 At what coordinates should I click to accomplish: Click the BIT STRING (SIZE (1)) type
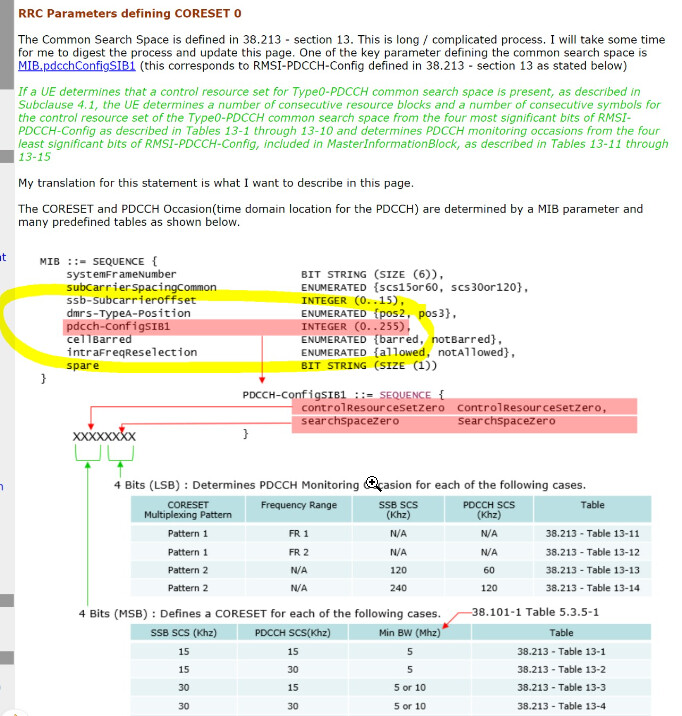tap(369, 366)
